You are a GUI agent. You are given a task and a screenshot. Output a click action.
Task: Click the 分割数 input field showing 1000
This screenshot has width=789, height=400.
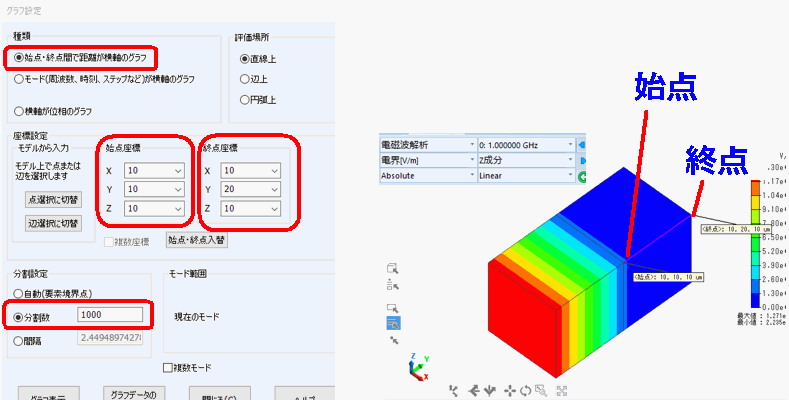point(108,316)
